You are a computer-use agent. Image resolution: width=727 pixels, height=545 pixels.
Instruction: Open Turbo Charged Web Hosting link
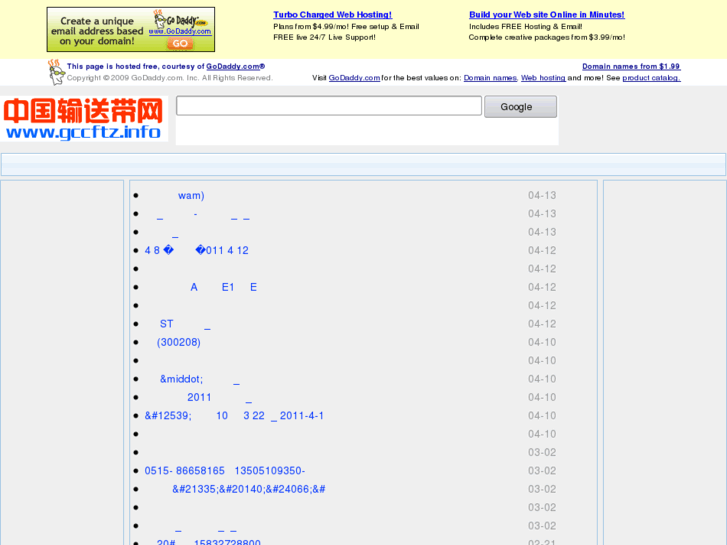pos(332,15)
